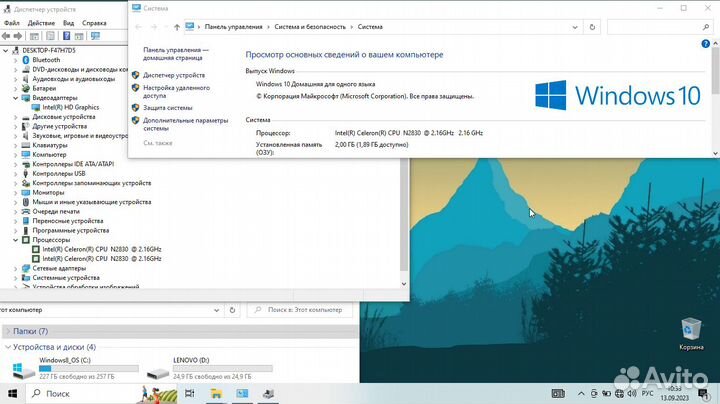The width and height of the screenshot is (720, 404).
Task: Click the System control panel taskbar icon
Action: click(x=242, y=393)
